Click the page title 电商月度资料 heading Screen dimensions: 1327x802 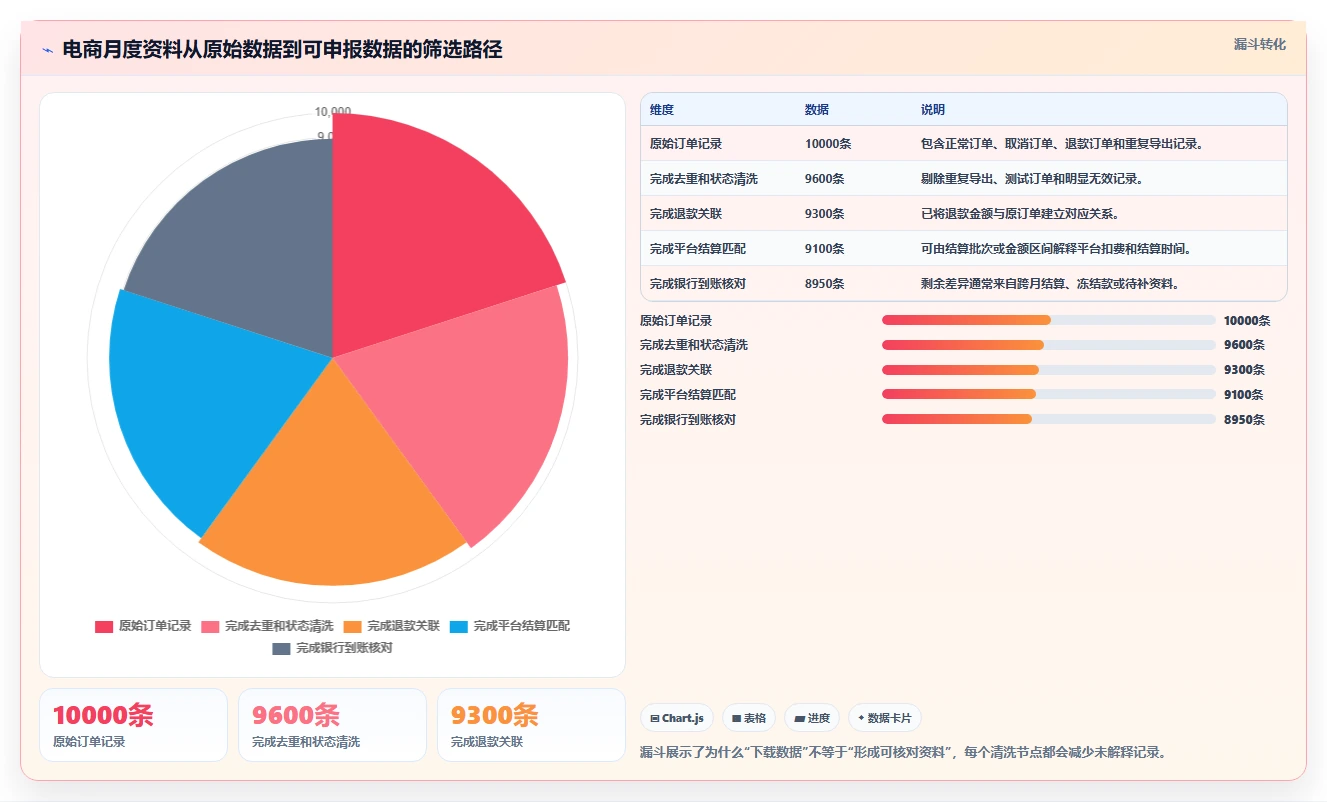pos(283,50)
